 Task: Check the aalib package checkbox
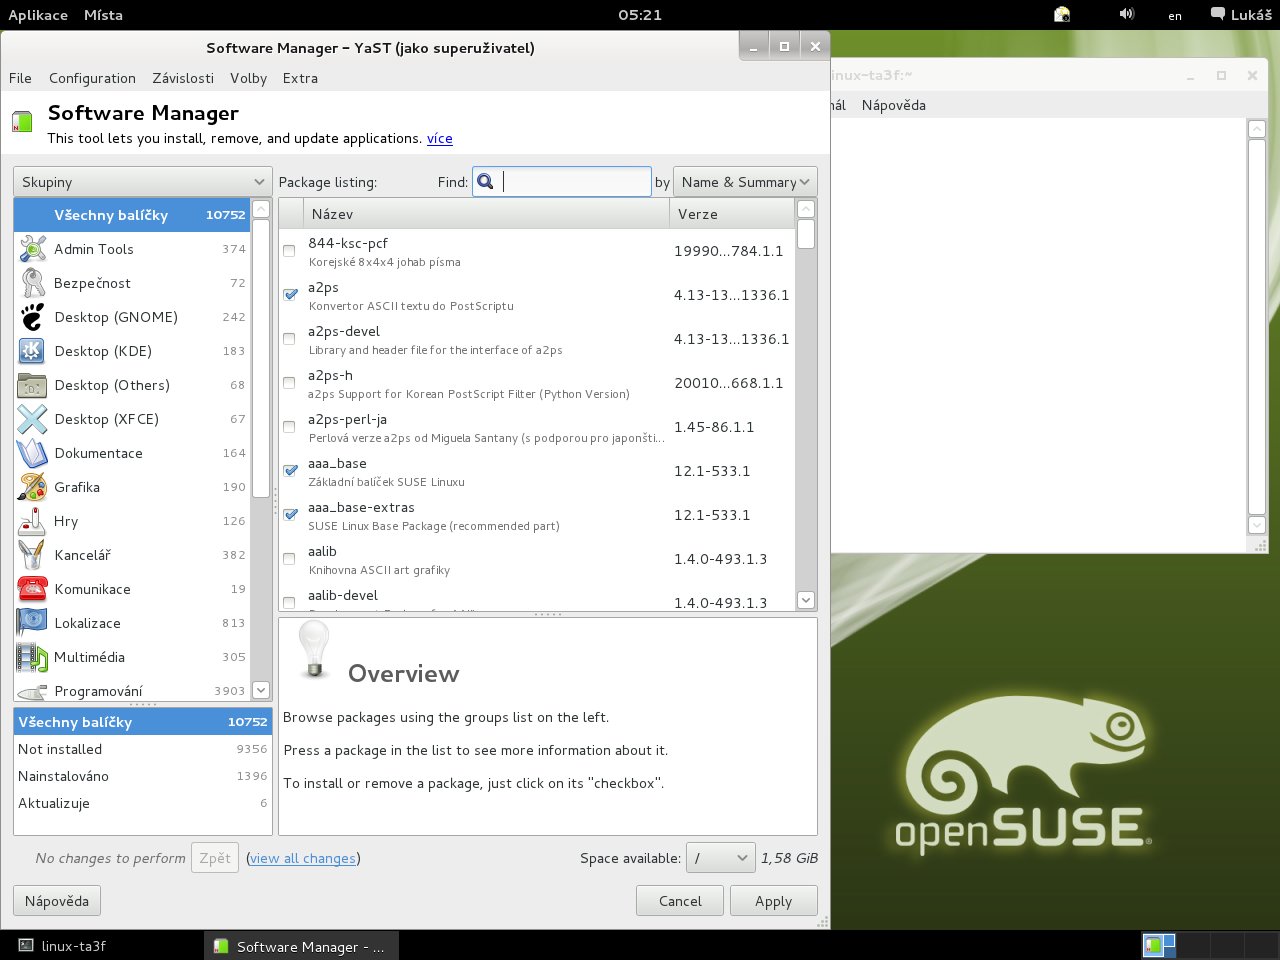coord(289,559)
